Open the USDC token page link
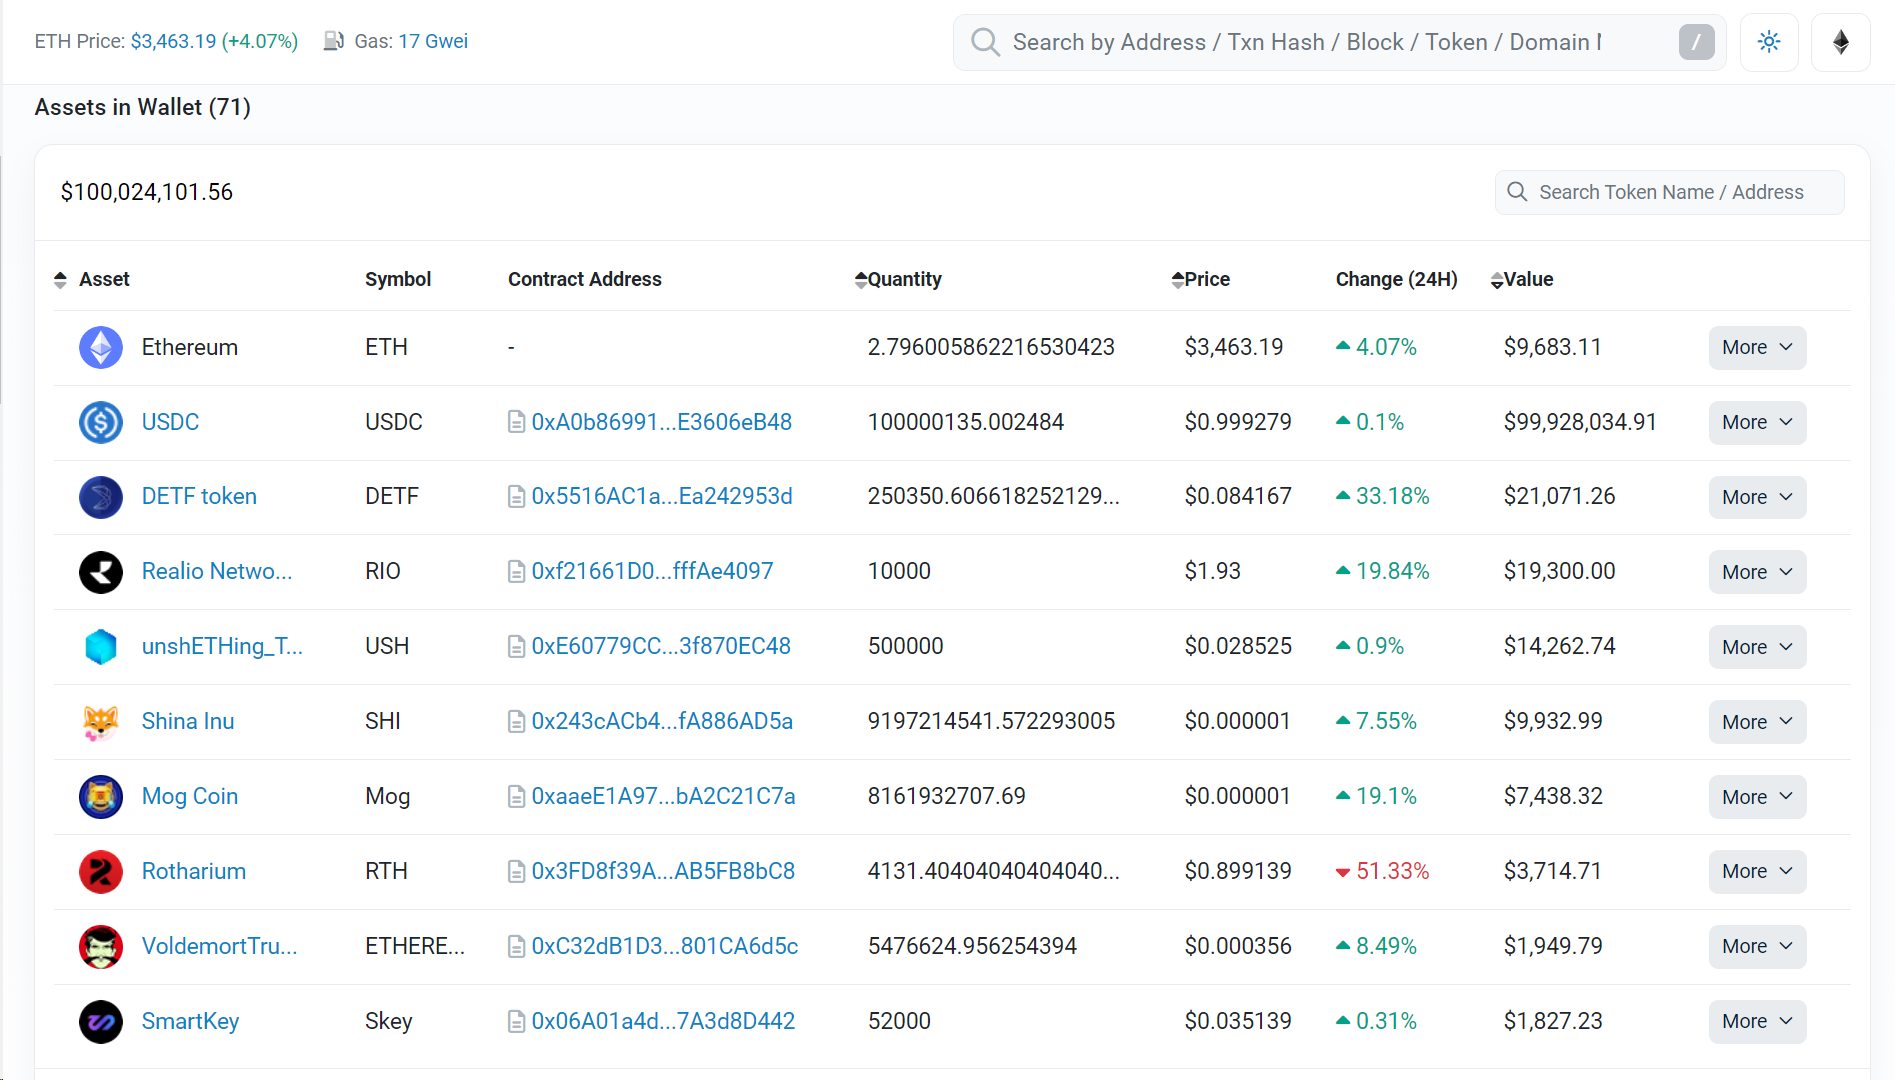Image resolution: width=1895 pixels, height=1080 pixels. 170,422
